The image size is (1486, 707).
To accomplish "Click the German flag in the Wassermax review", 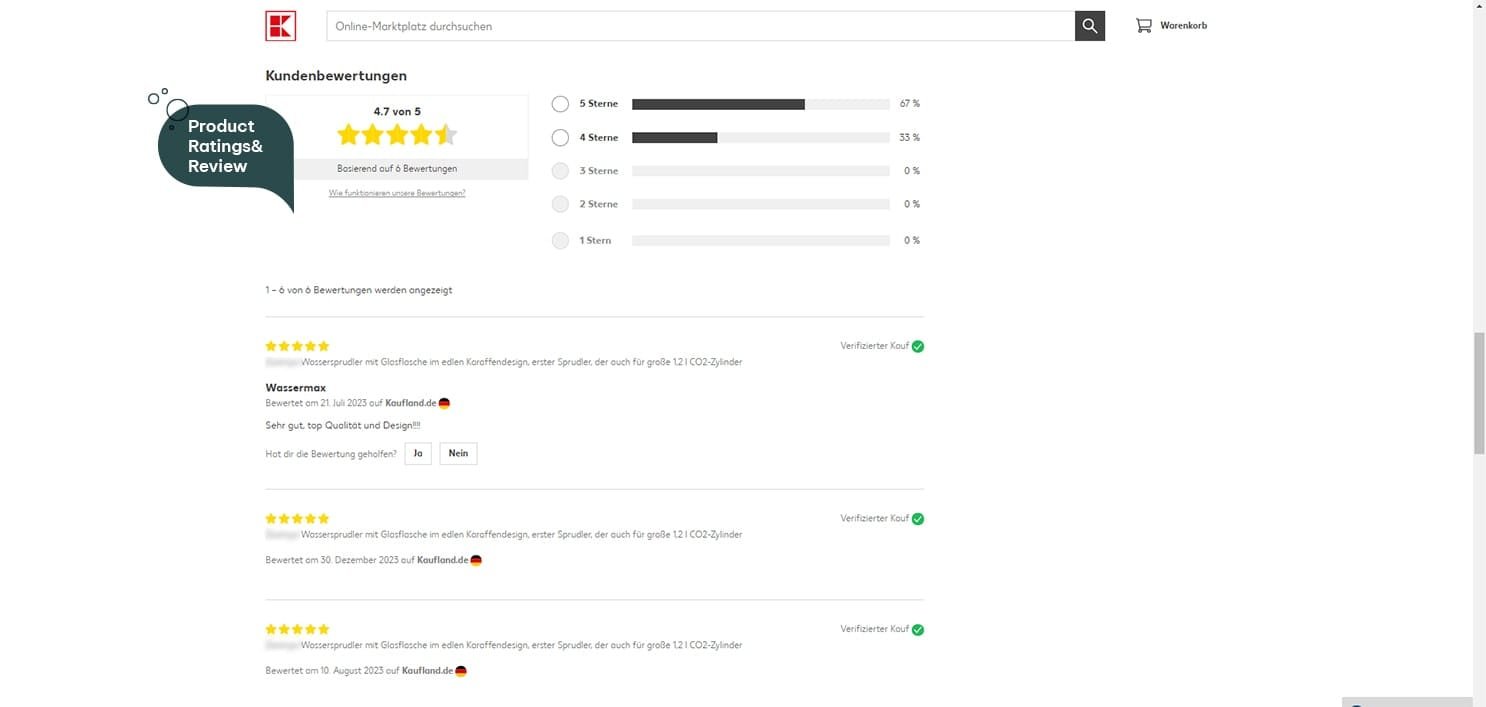I will click(x=444, y=403).
